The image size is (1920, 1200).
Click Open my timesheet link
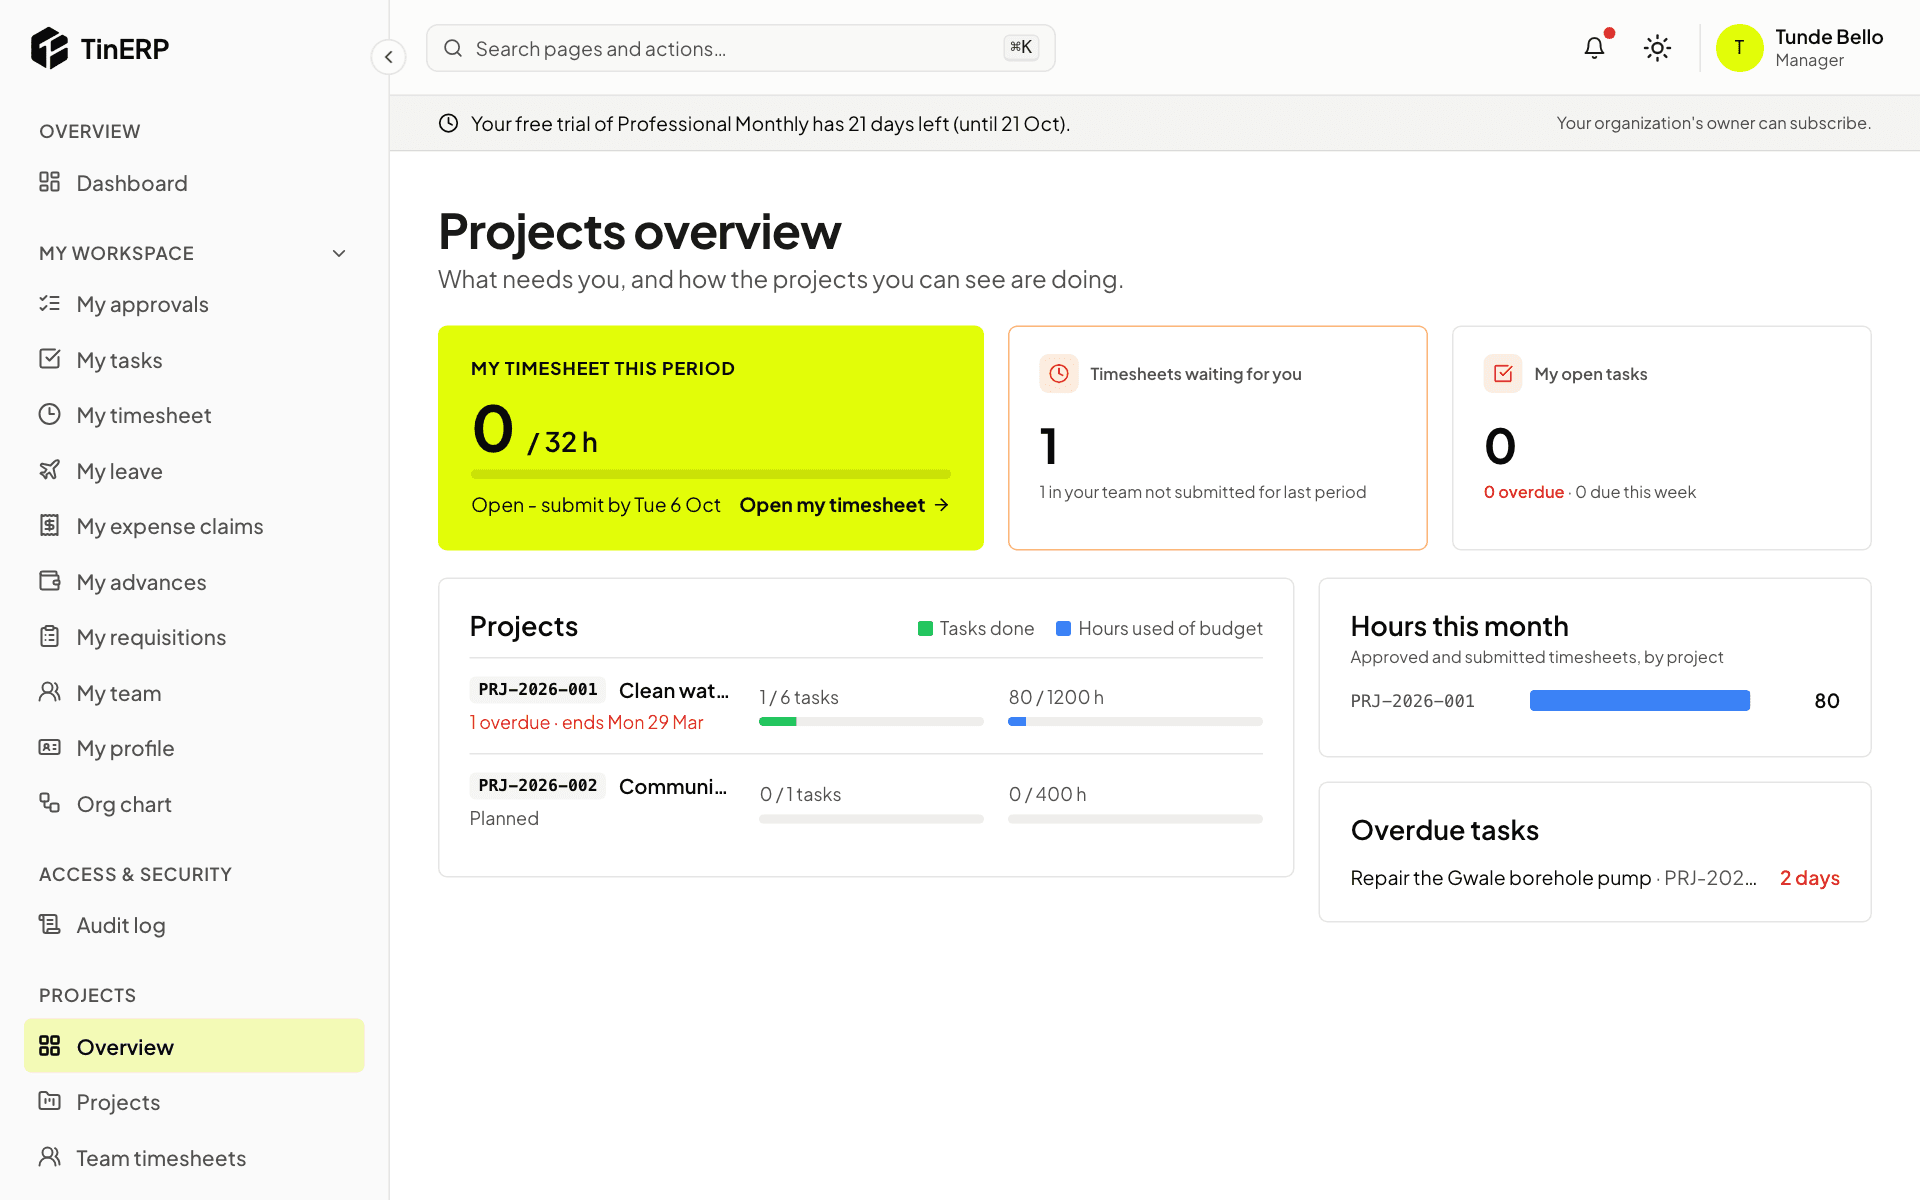(x=844, y=505)
